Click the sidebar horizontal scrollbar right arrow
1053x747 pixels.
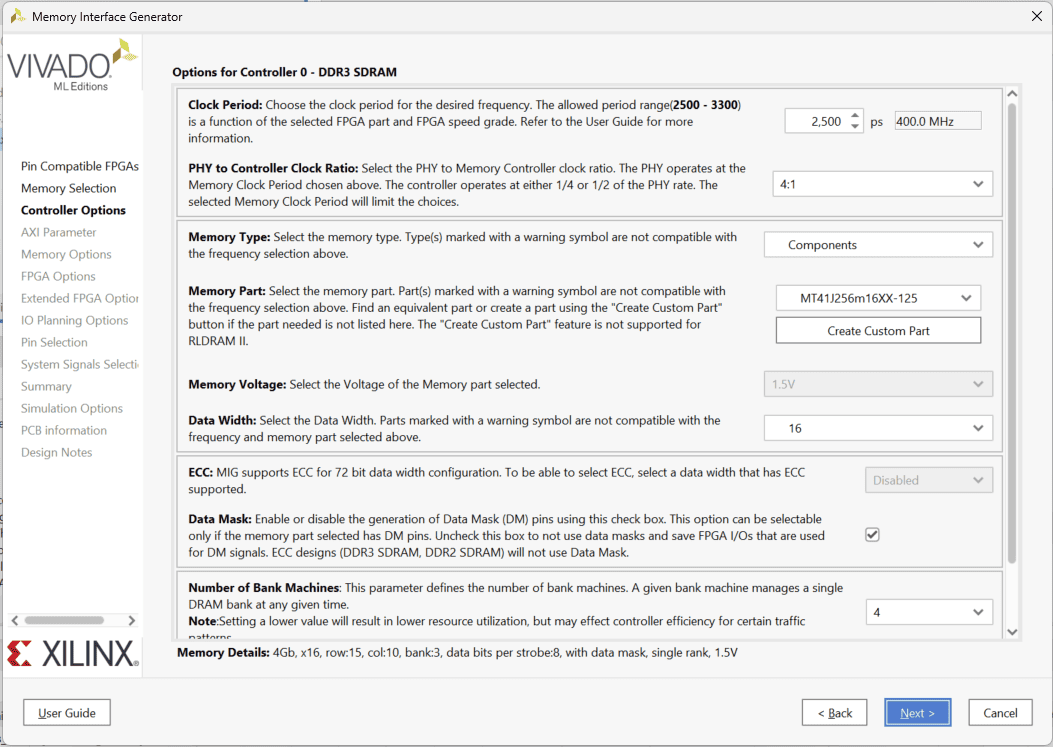[131, 621]
